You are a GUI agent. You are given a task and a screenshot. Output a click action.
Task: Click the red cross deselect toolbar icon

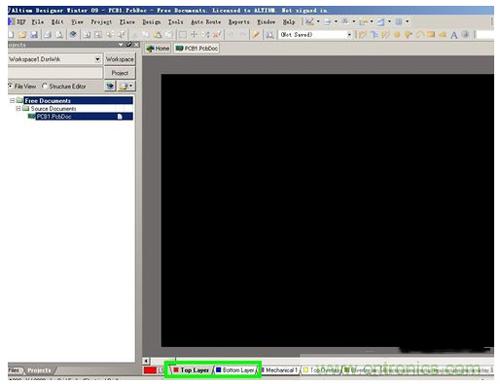click(x=217, y=35)
